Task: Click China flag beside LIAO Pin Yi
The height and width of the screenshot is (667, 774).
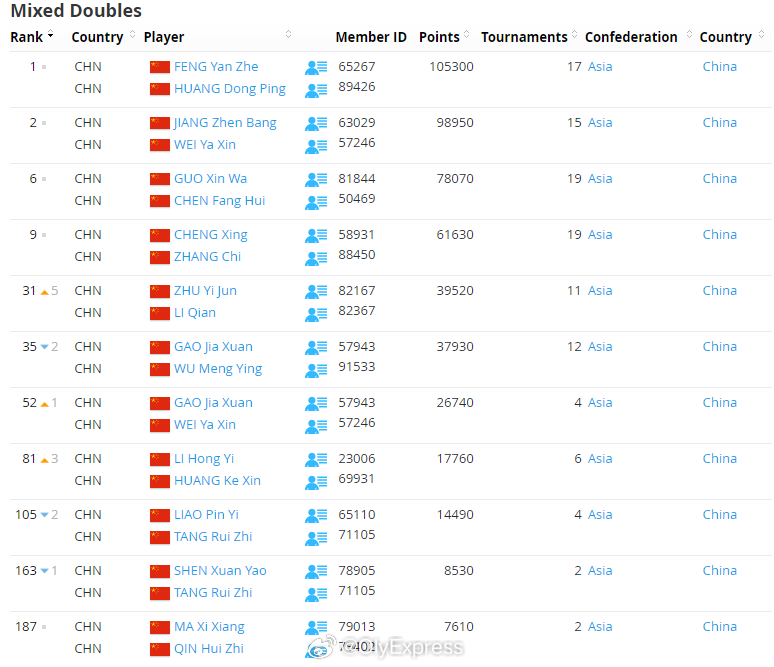Action: click(160, 515)
